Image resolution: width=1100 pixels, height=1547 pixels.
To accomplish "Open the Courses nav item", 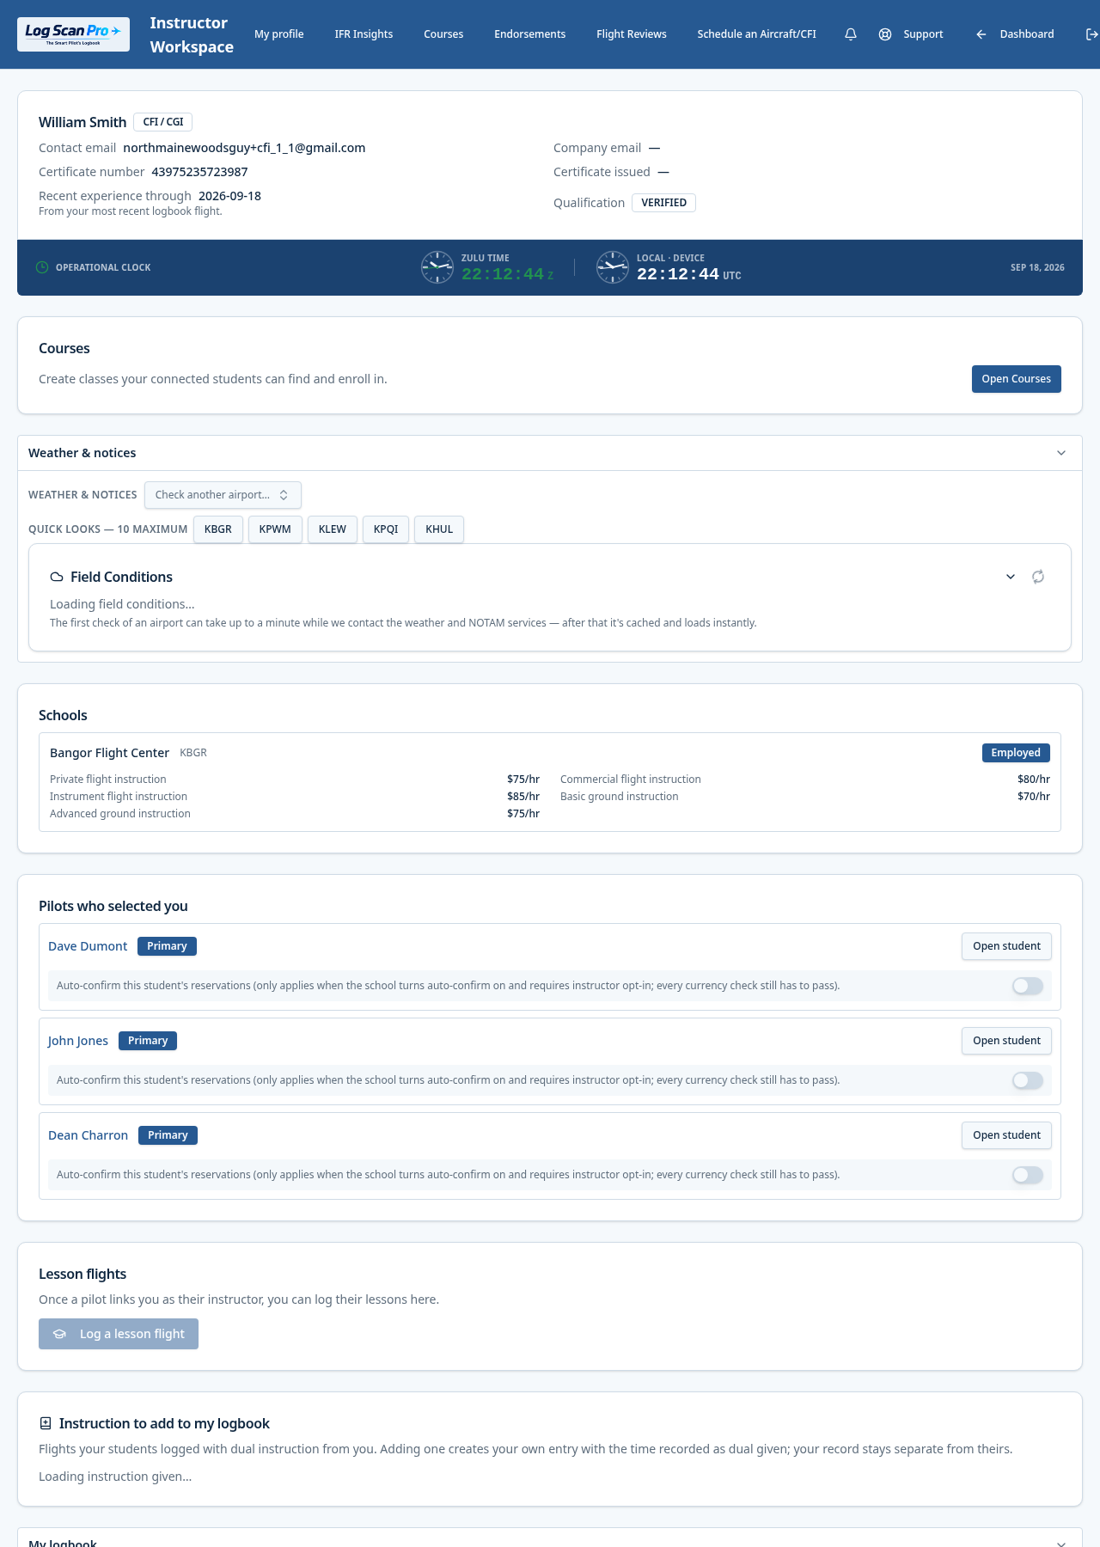I will pyautogui.click(x=443, y=34).
